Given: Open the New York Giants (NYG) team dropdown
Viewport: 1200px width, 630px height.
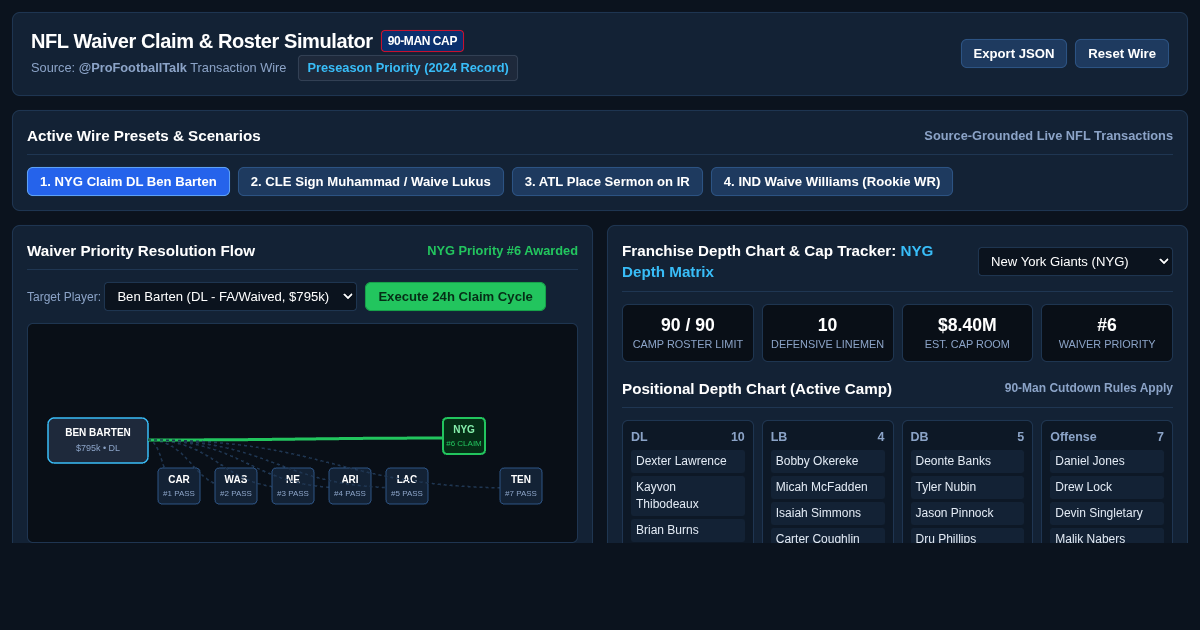Looking at the screenshot, I should coord(1075,262).
